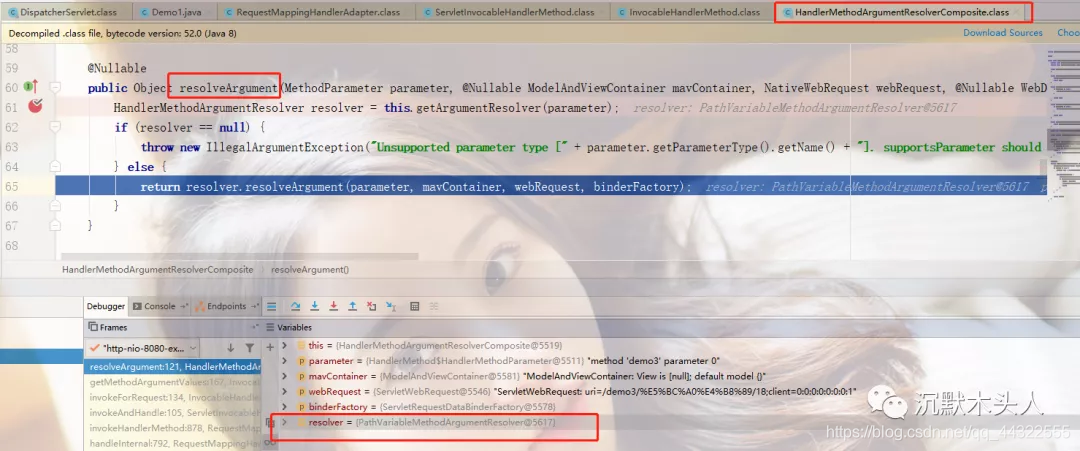Click the fold end marker on line 66
Image resolution: width=1080 pixels, height=451 pixels.
point(55,206)
